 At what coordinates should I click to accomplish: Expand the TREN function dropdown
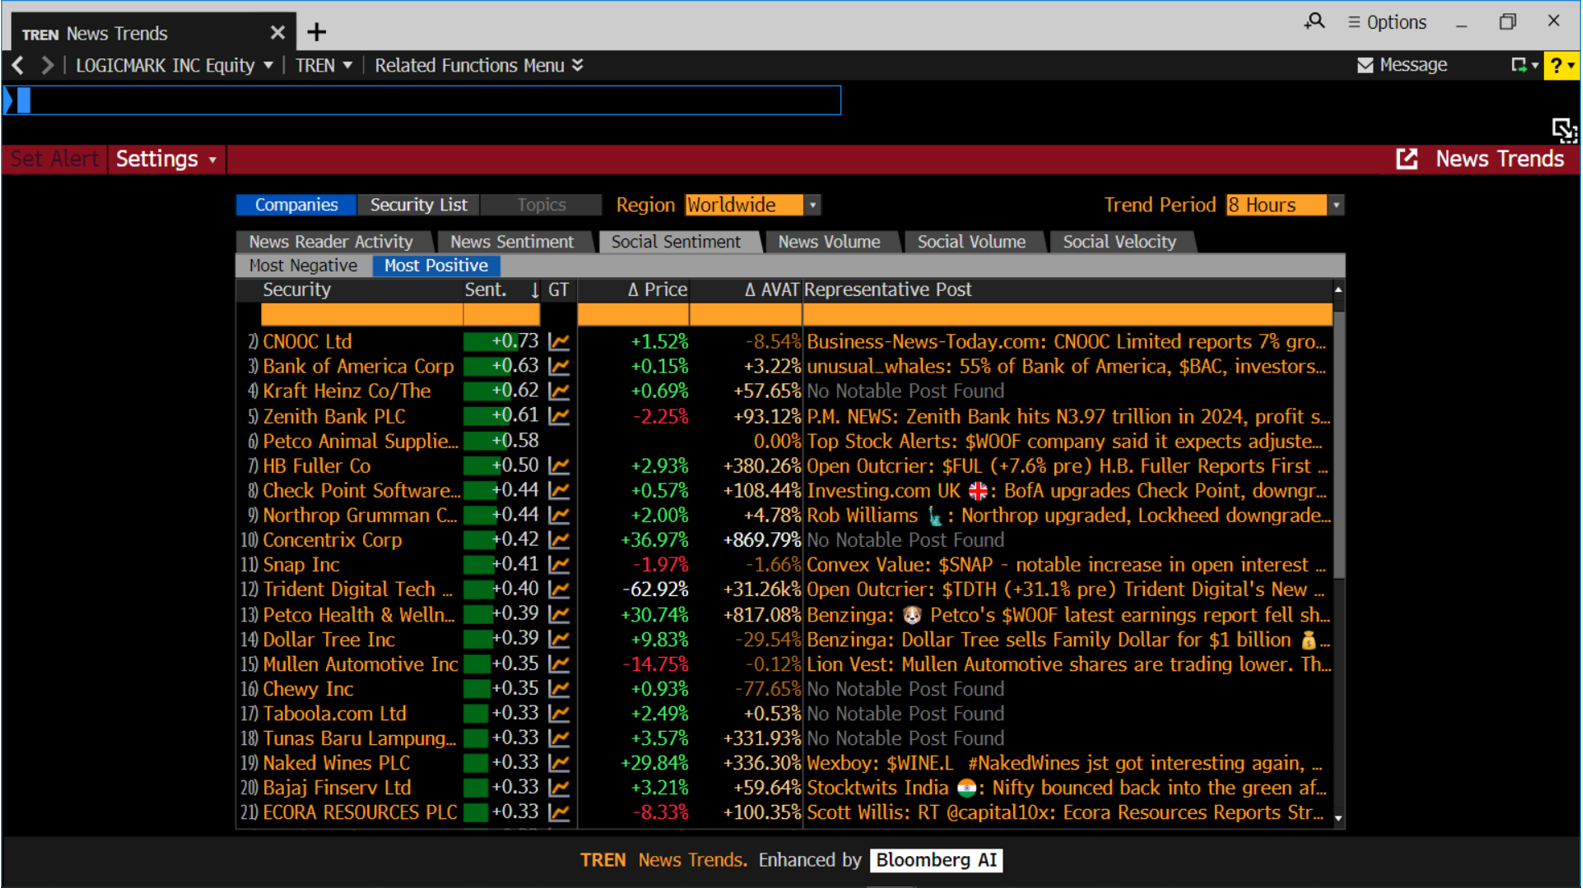pyautogui.click(x=347, y=66)
